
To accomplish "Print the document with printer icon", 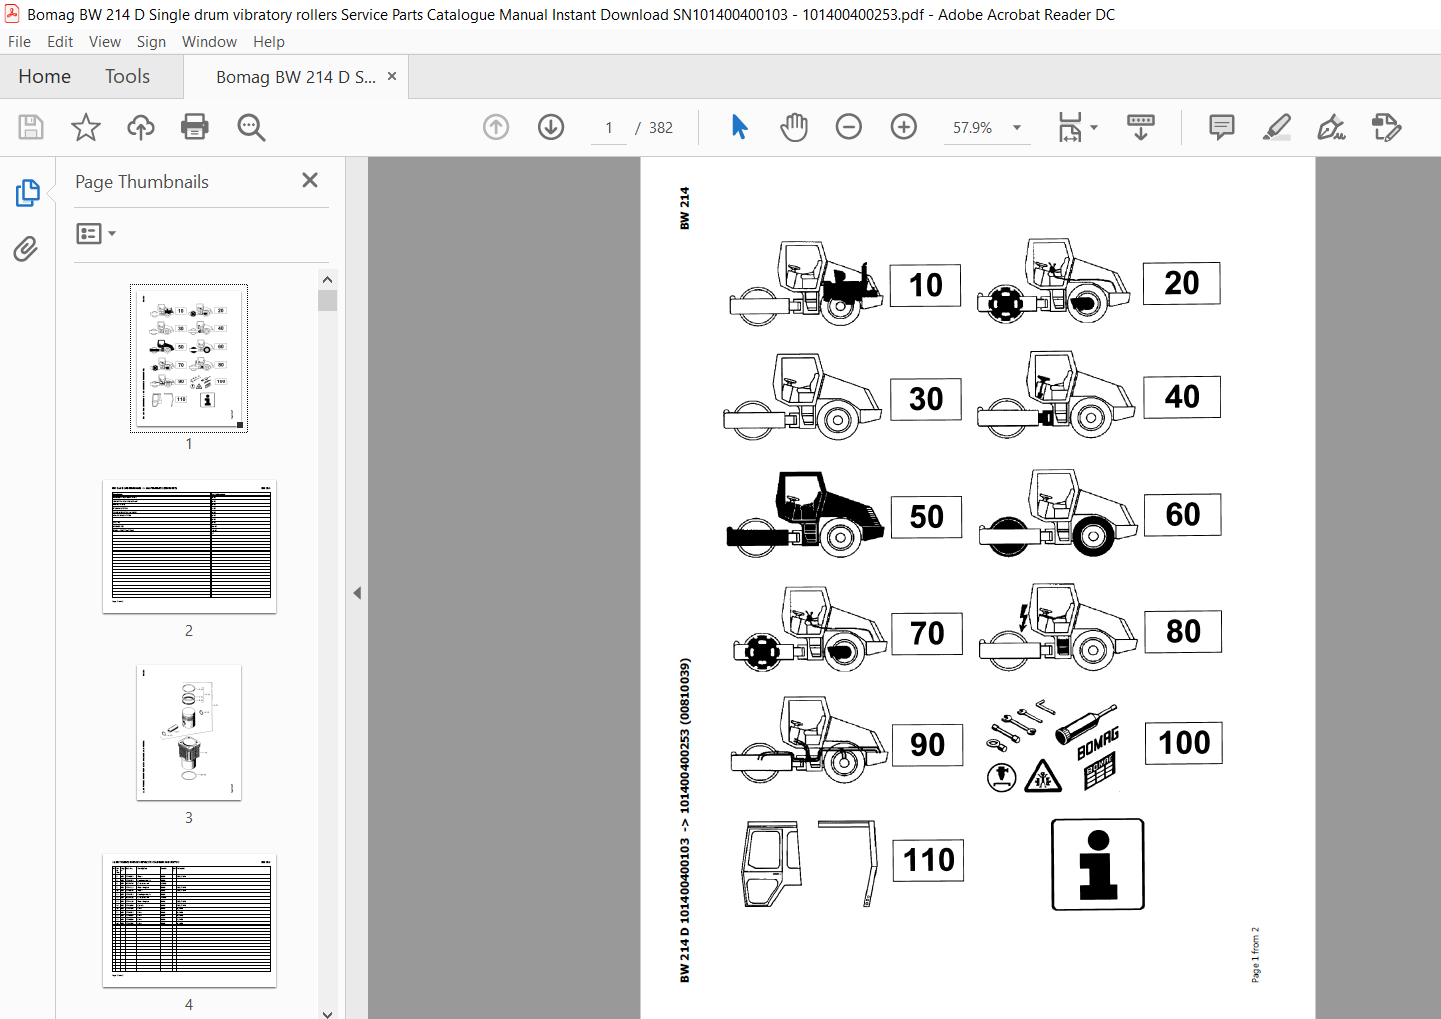I will point(195,127).
